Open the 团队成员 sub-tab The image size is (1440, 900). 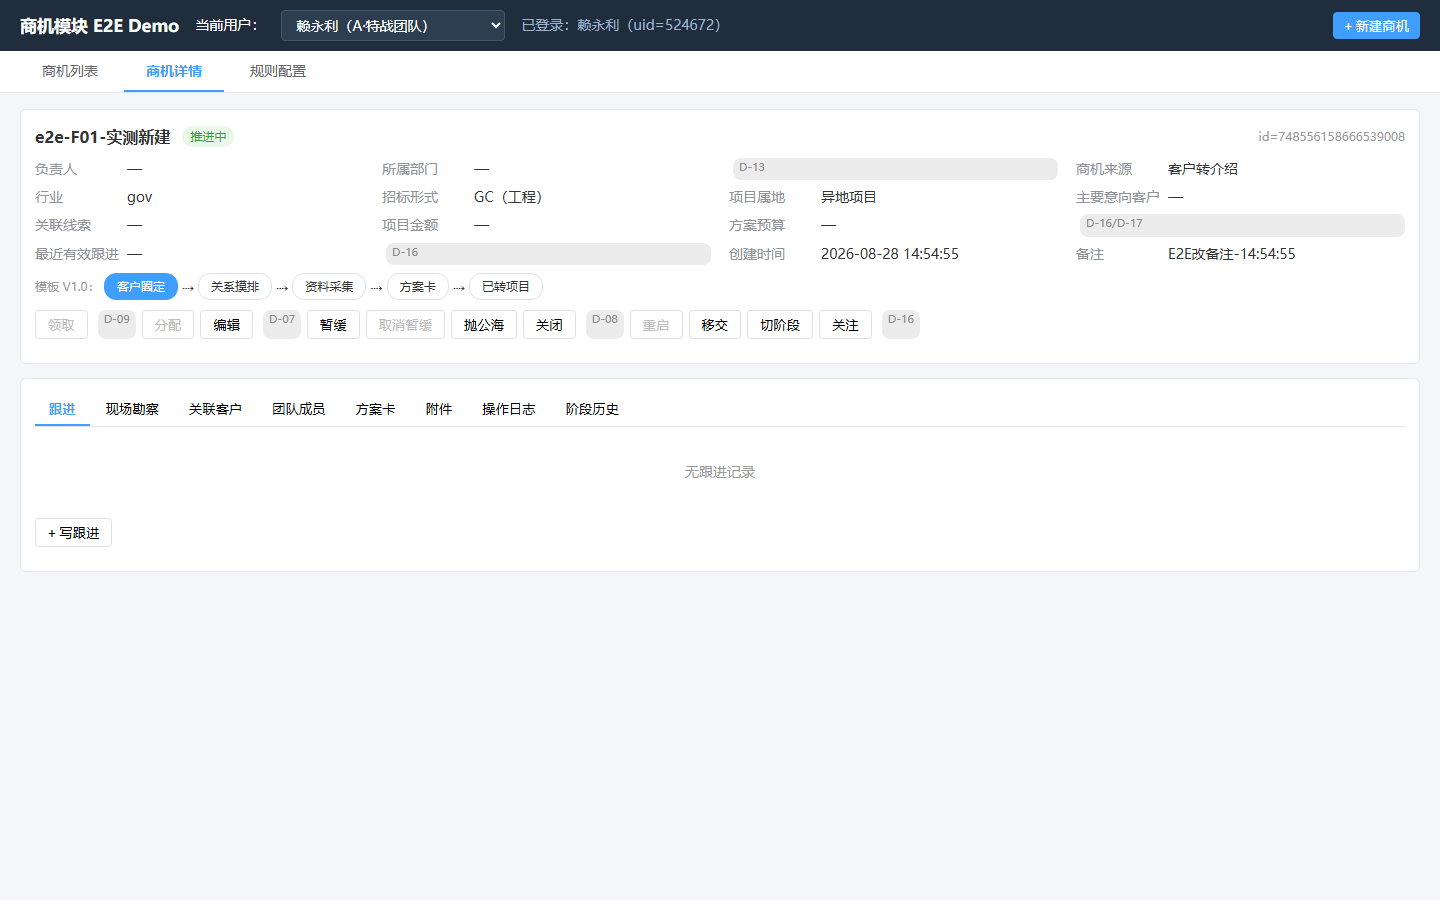(x=298, y=409)
